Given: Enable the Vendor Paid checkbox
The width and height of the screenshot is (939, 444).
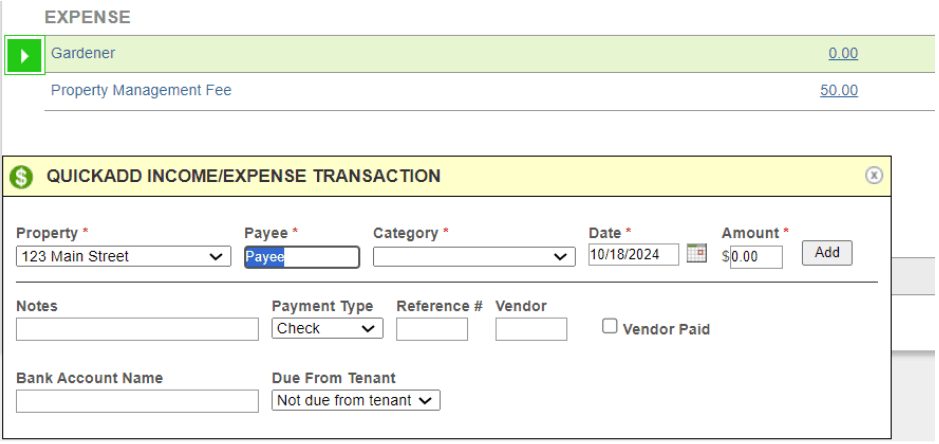Looking at the screenshot, I should (x=610, y=326).
